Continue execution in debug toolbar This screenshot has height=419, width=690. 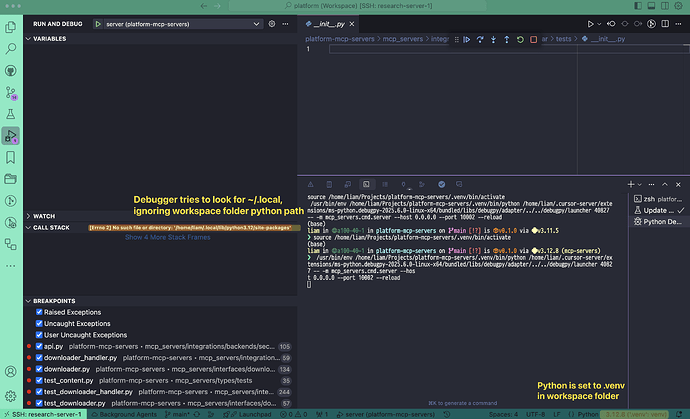click(467, 40)
